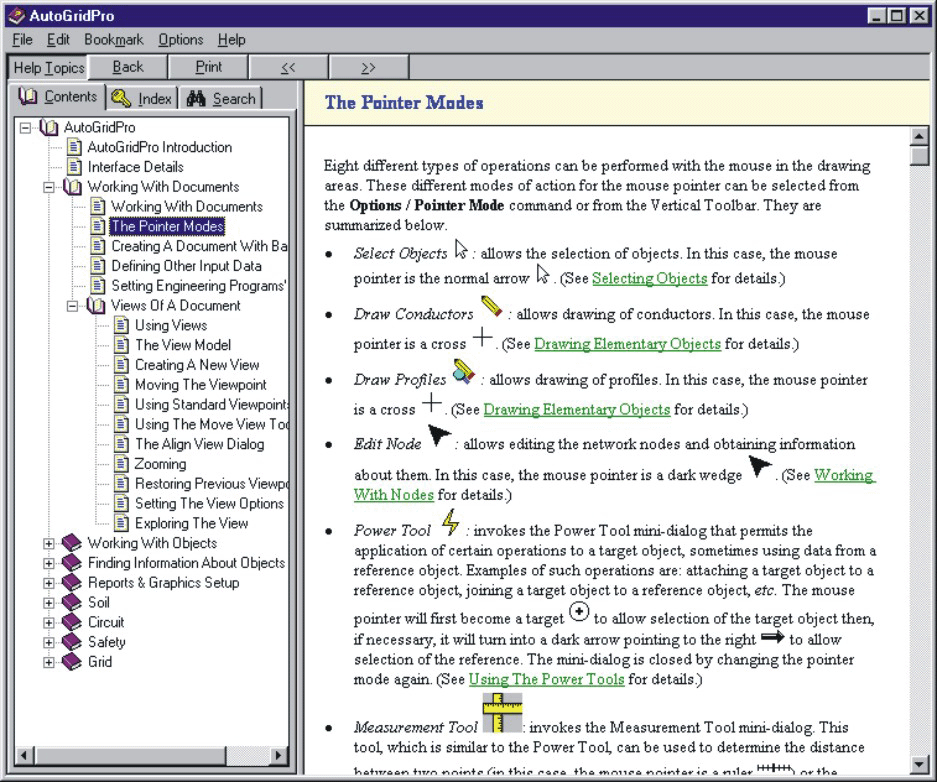Click the open book icon beside AutoGridPro root
Viewport: 937px width, 782px height.
point(49,127)
